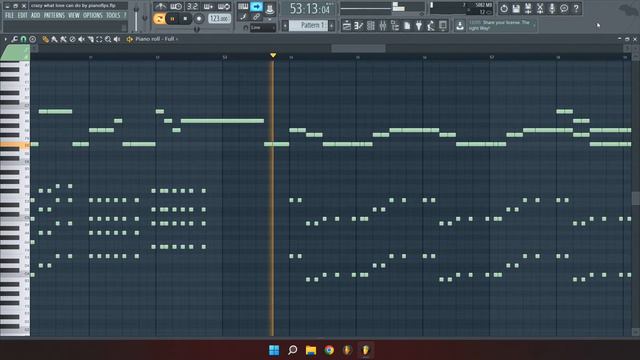Image resolution: width=640 pixels, height=360 pixels.
Task: Expand the hint bar news arrow
Action: (x=534, y=25)
